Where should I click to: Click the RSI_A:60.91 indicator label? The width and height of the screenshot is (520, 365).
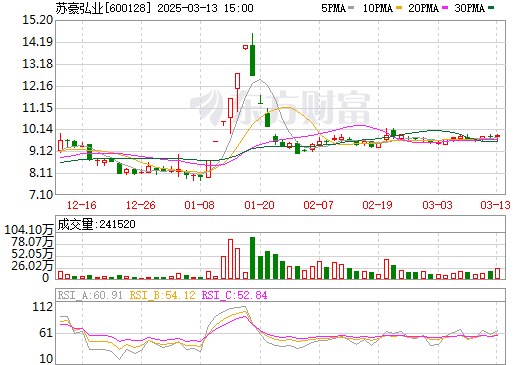[90, 295]
